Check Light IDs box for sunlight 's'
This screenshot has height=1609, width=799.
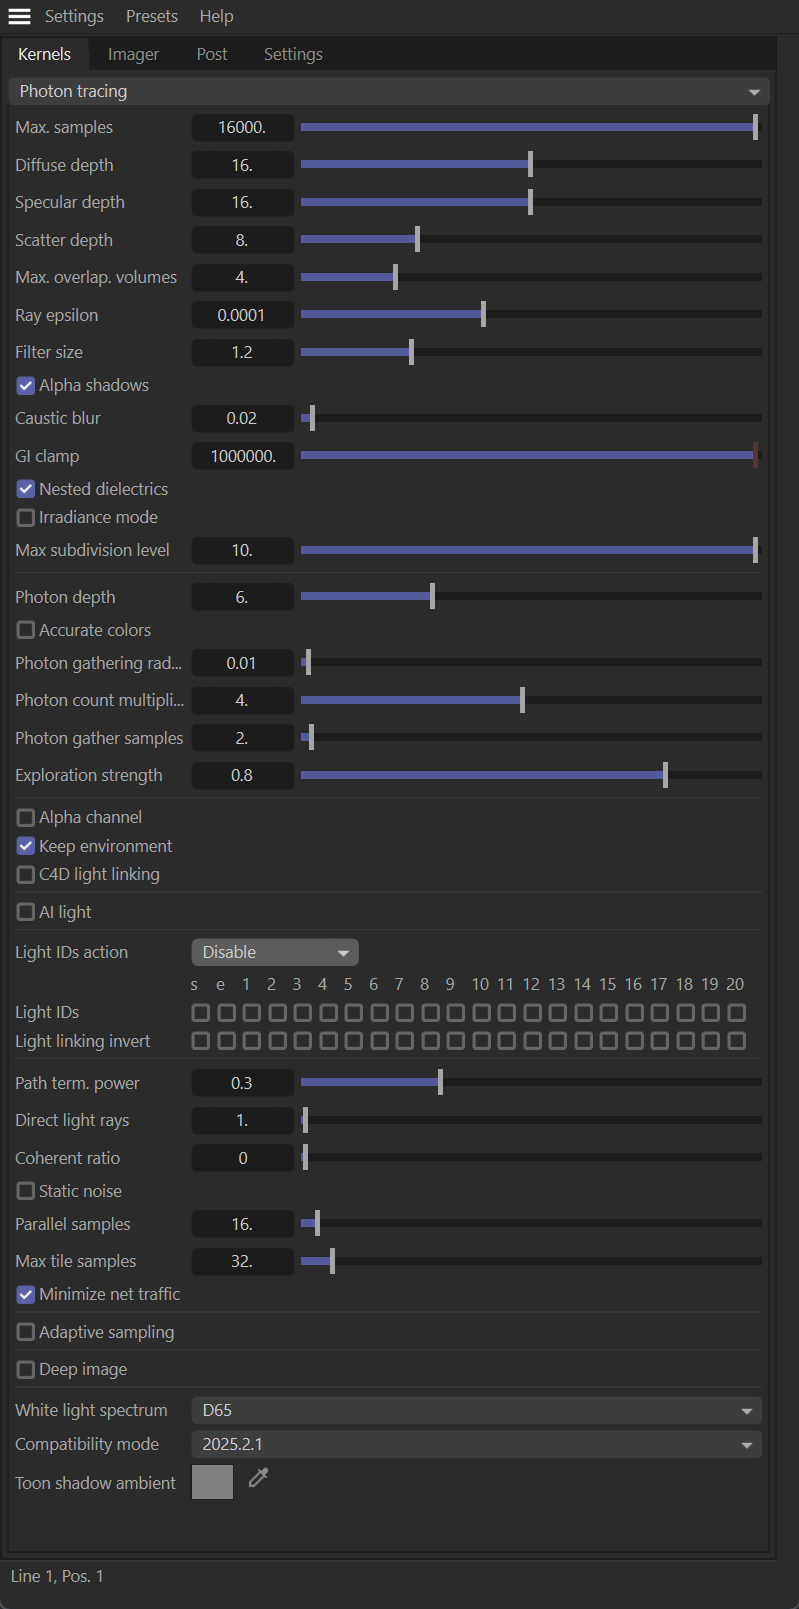click(201, 1013)
